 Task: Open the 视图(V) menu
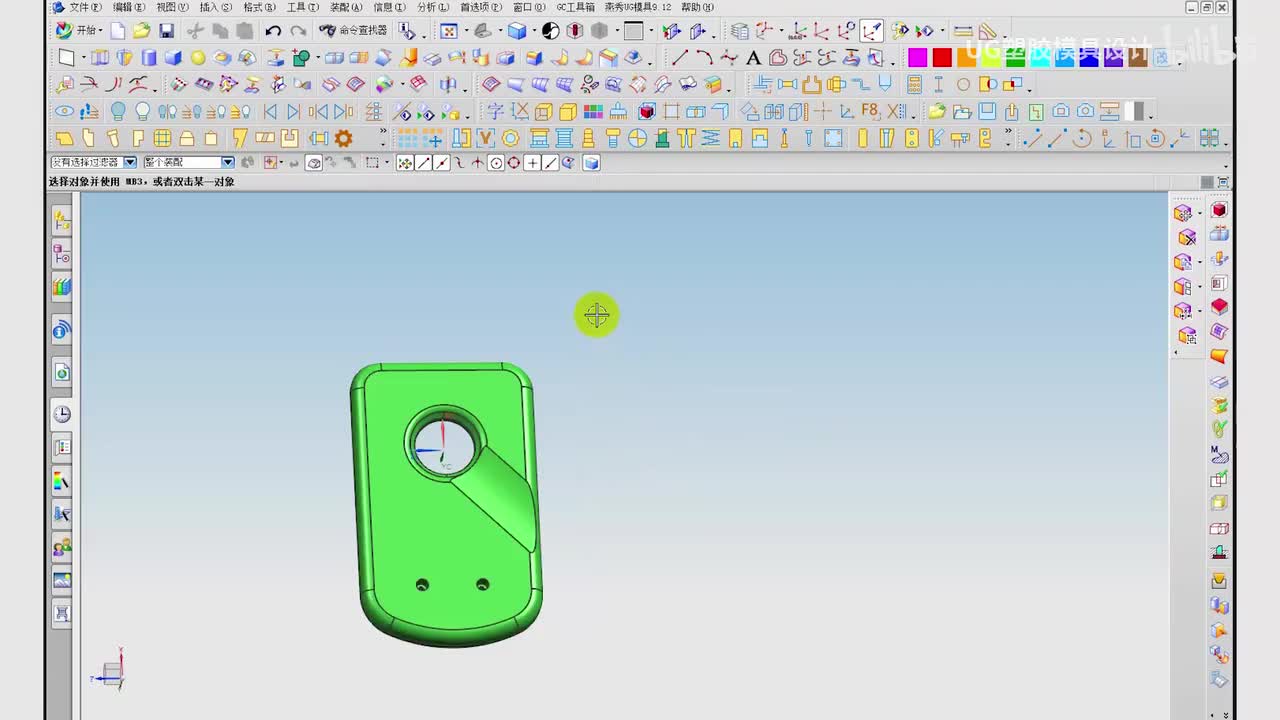tap(172, 7)
